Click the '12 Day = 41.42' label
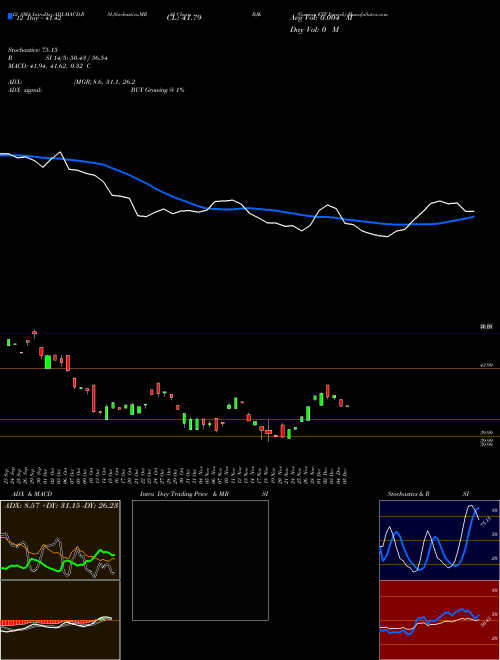 point(37,18)
